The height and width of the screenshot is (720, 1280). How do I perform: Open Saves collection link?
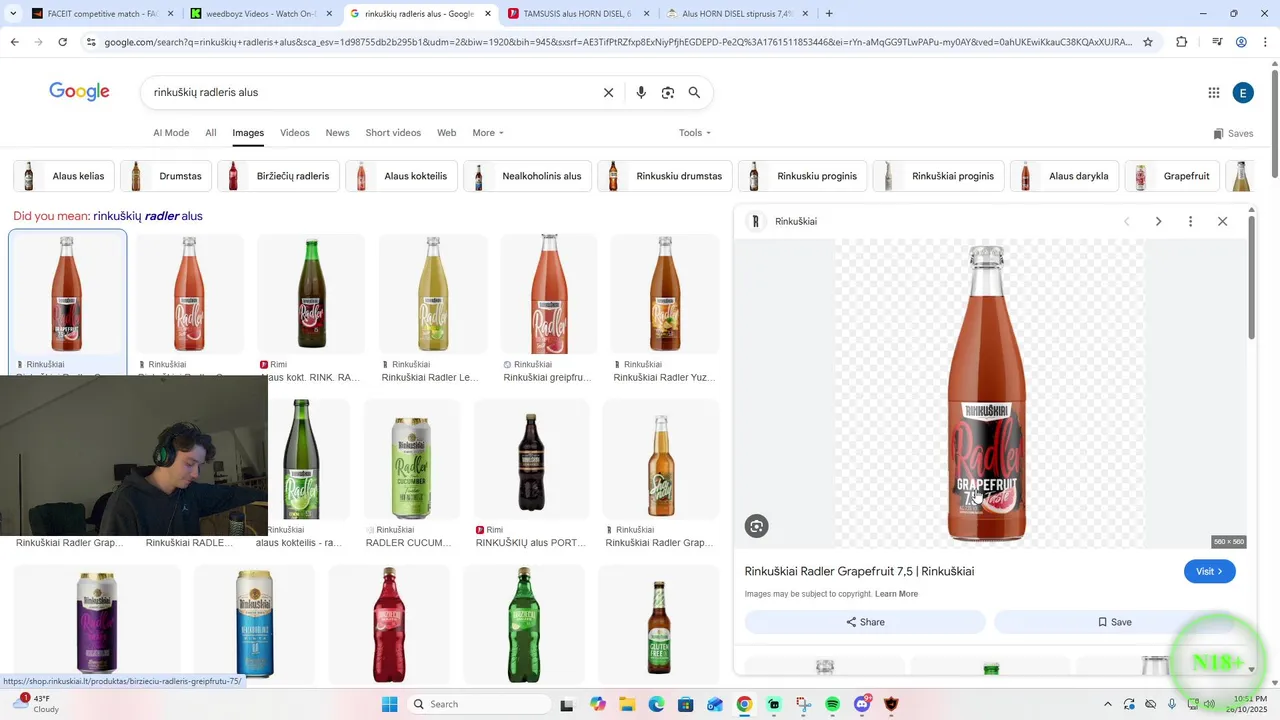pos(1233,133)
